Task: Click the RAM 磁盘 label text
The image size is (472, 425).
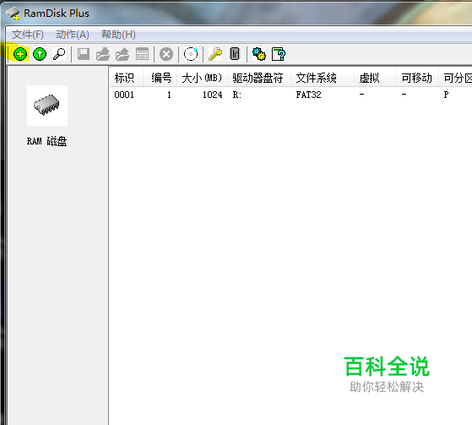Action: (x=47, y=141)
